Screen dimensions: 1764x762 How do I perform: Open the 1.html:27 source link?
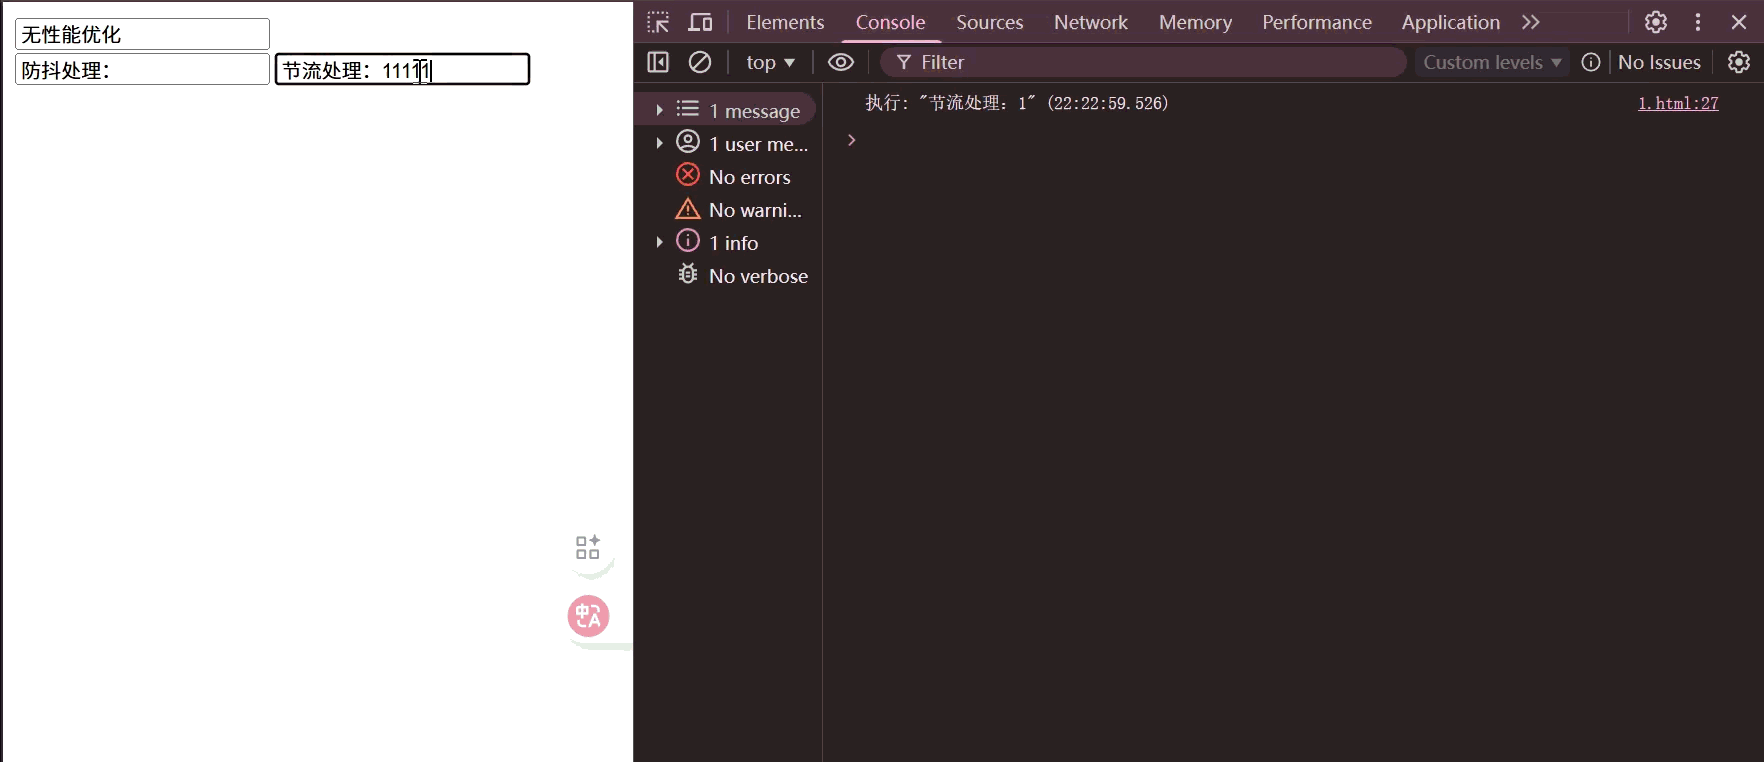[1678, 103]
